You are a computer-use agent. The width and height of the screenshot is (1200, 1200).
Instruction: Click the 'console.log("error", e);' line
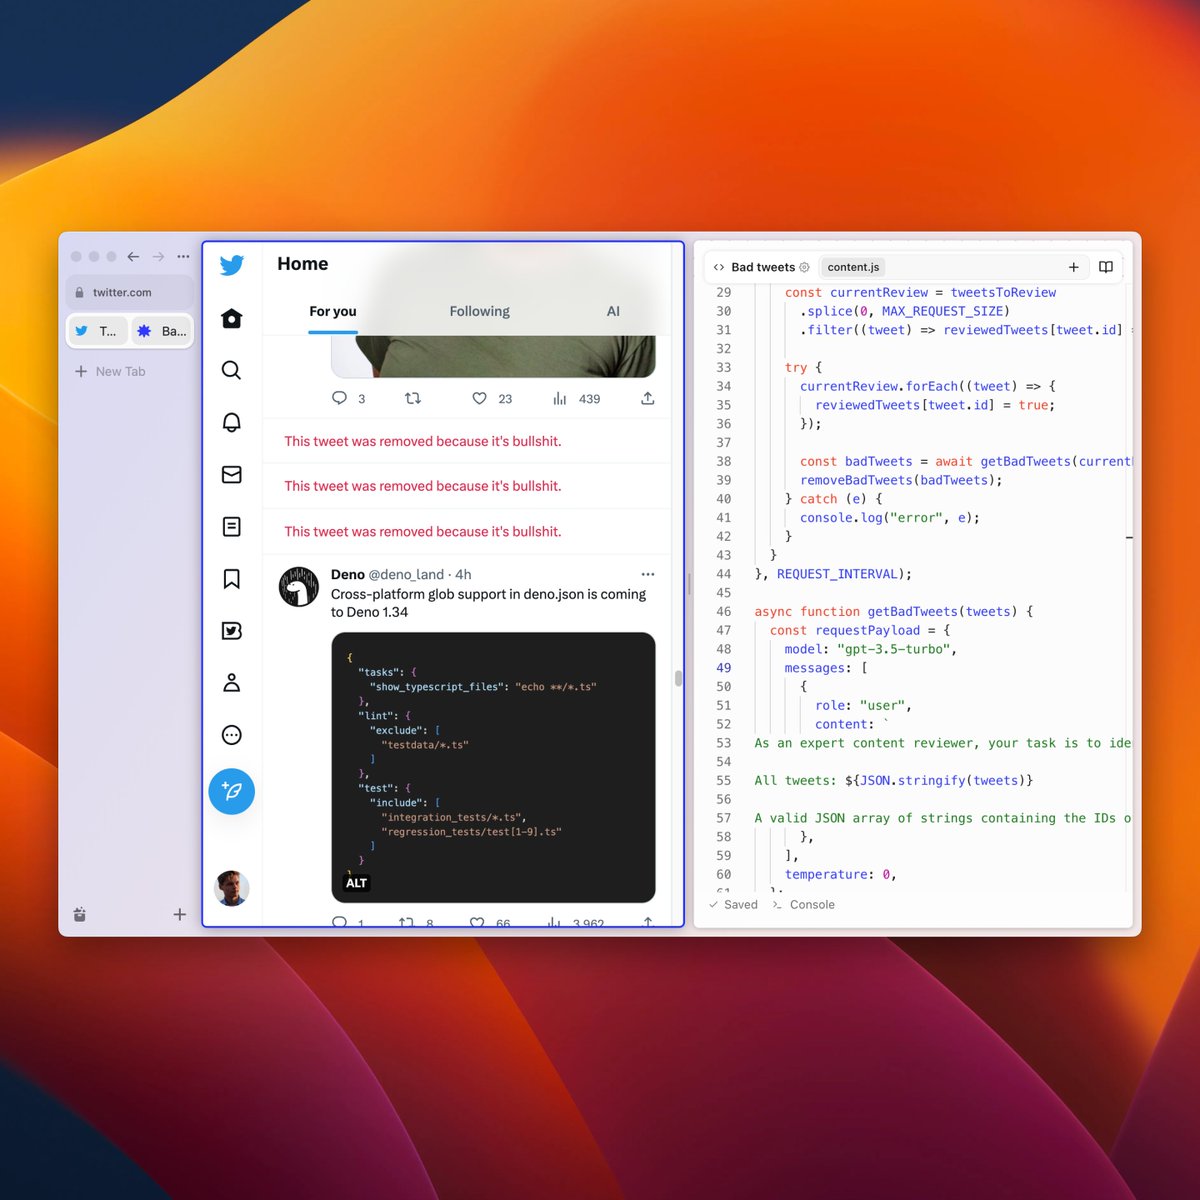click(x=890, y=517)
